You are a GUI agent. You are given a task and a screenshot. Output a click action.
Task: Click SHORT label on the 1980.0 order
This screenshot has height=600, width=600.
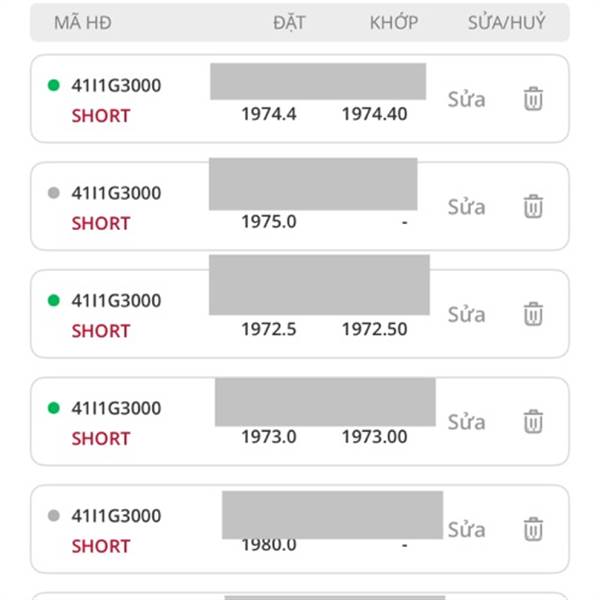(x=101, y=546)
